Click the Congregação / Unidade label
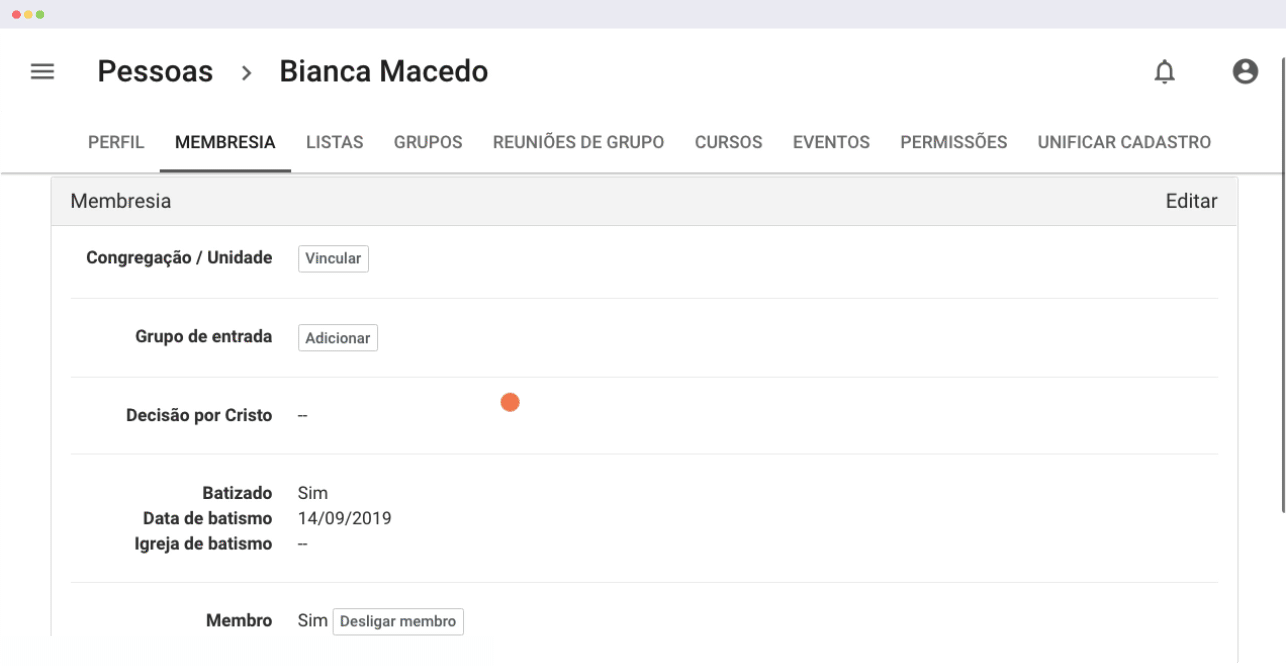 (x=179, y=258)
